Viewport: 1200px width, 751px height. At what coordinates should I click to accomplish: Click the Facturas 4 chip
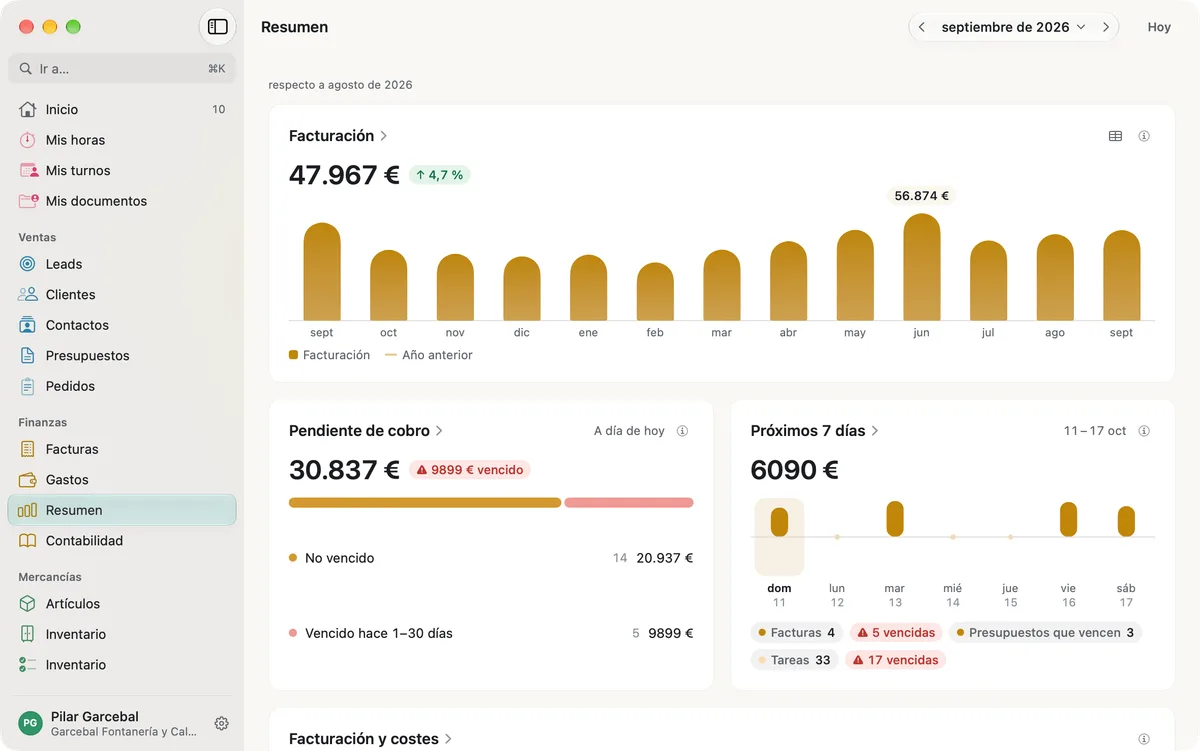(796, 632)
